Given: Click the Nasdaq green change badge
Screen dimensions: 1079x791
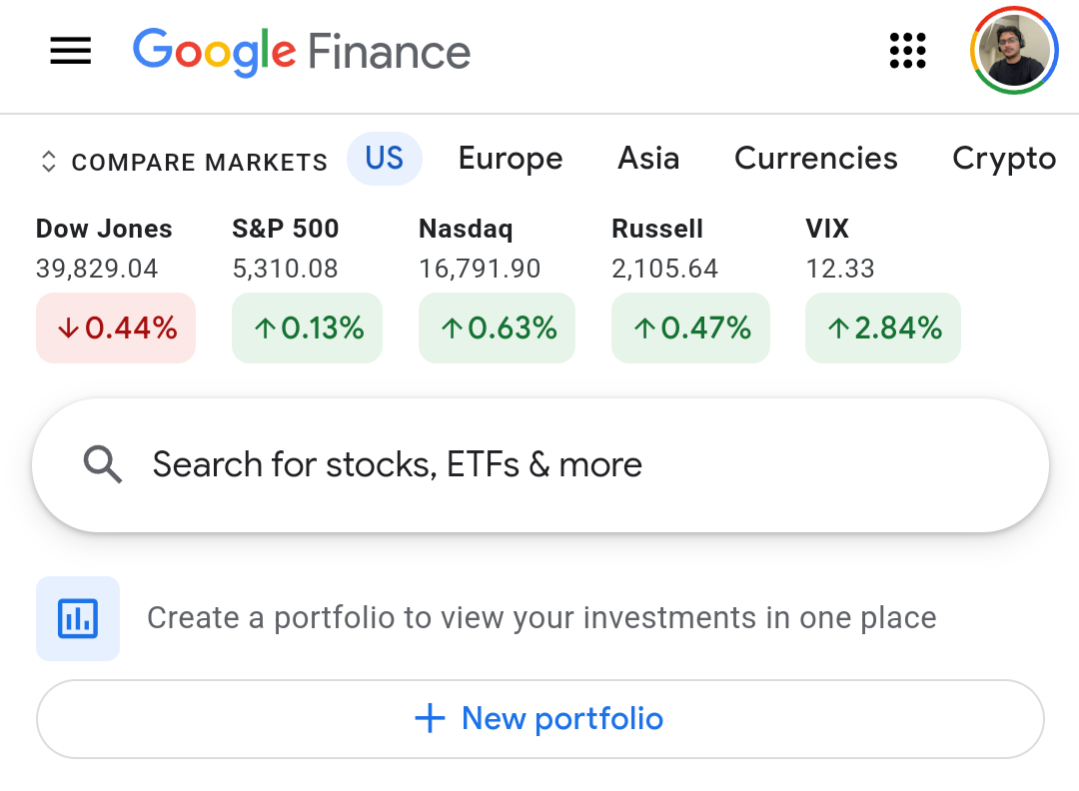Looking at the screenshot, I should [497, 327].
